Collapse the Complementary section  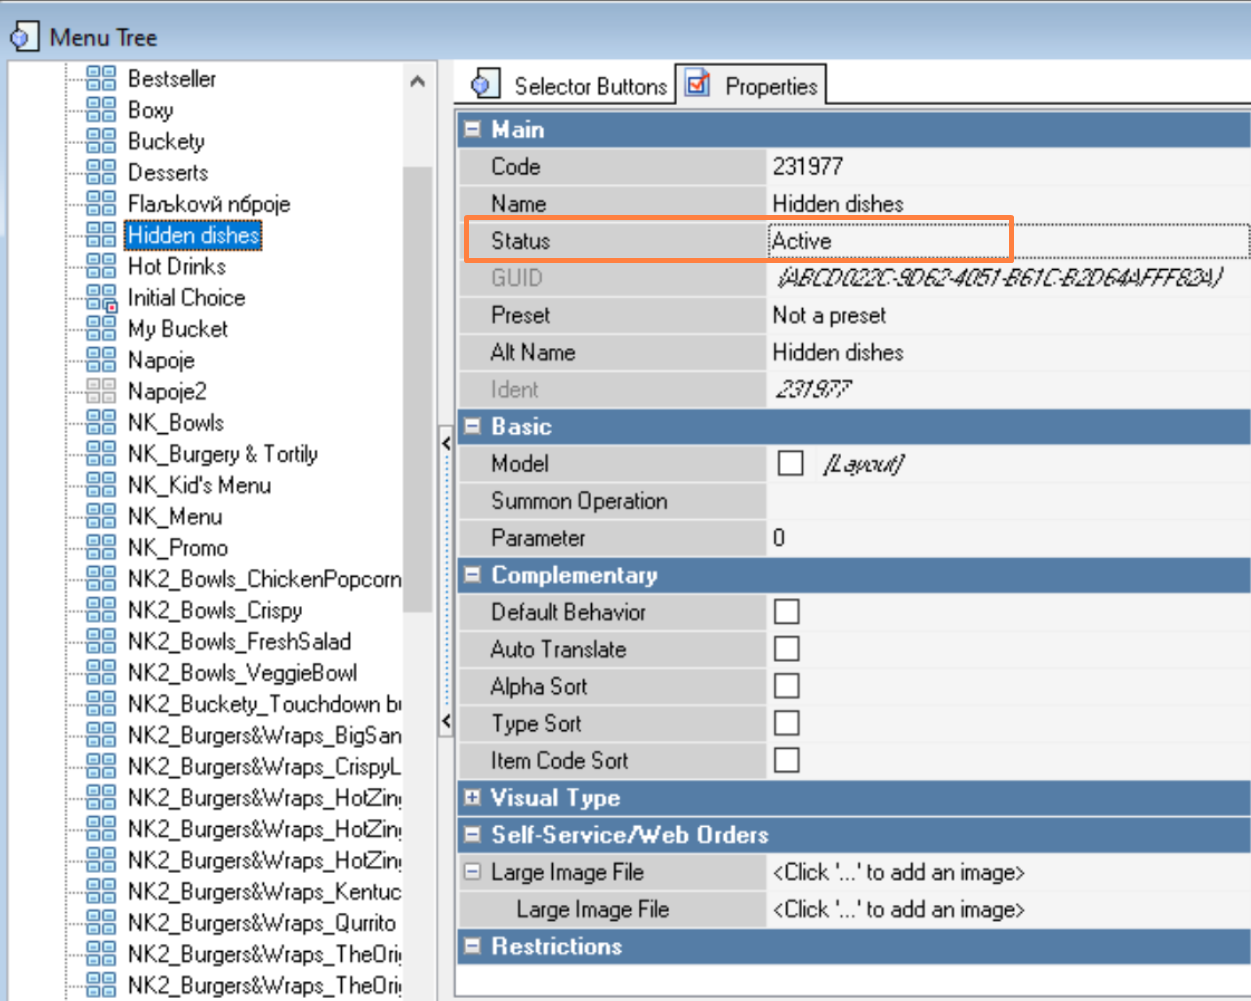(472, 575)
